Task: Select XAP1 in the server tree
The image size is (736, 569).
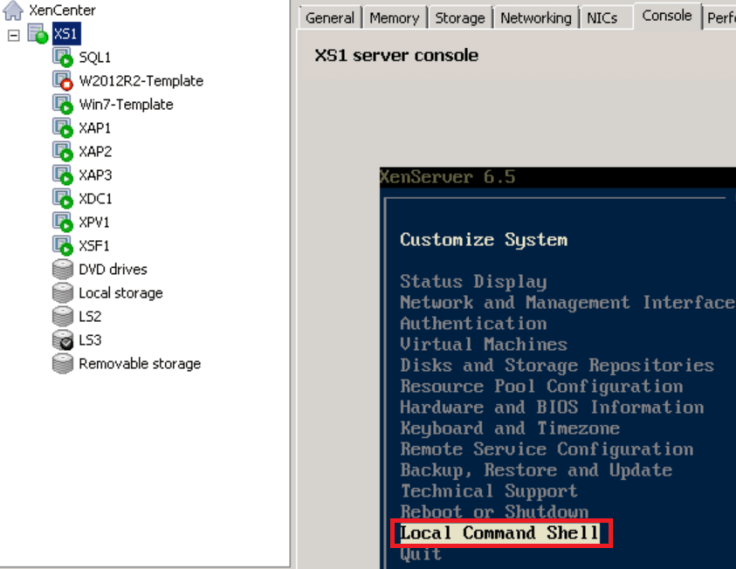Action: pos(95,128)
